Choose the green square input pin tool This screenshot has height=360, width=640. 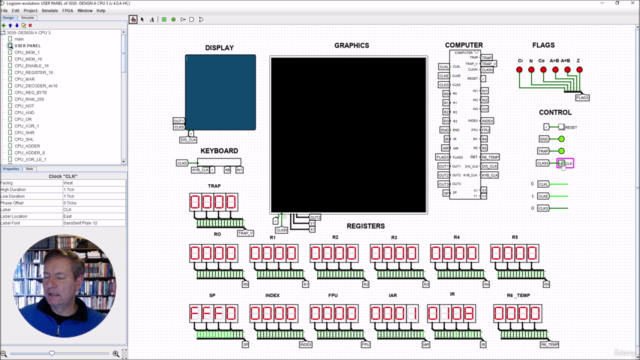[164, 19]
